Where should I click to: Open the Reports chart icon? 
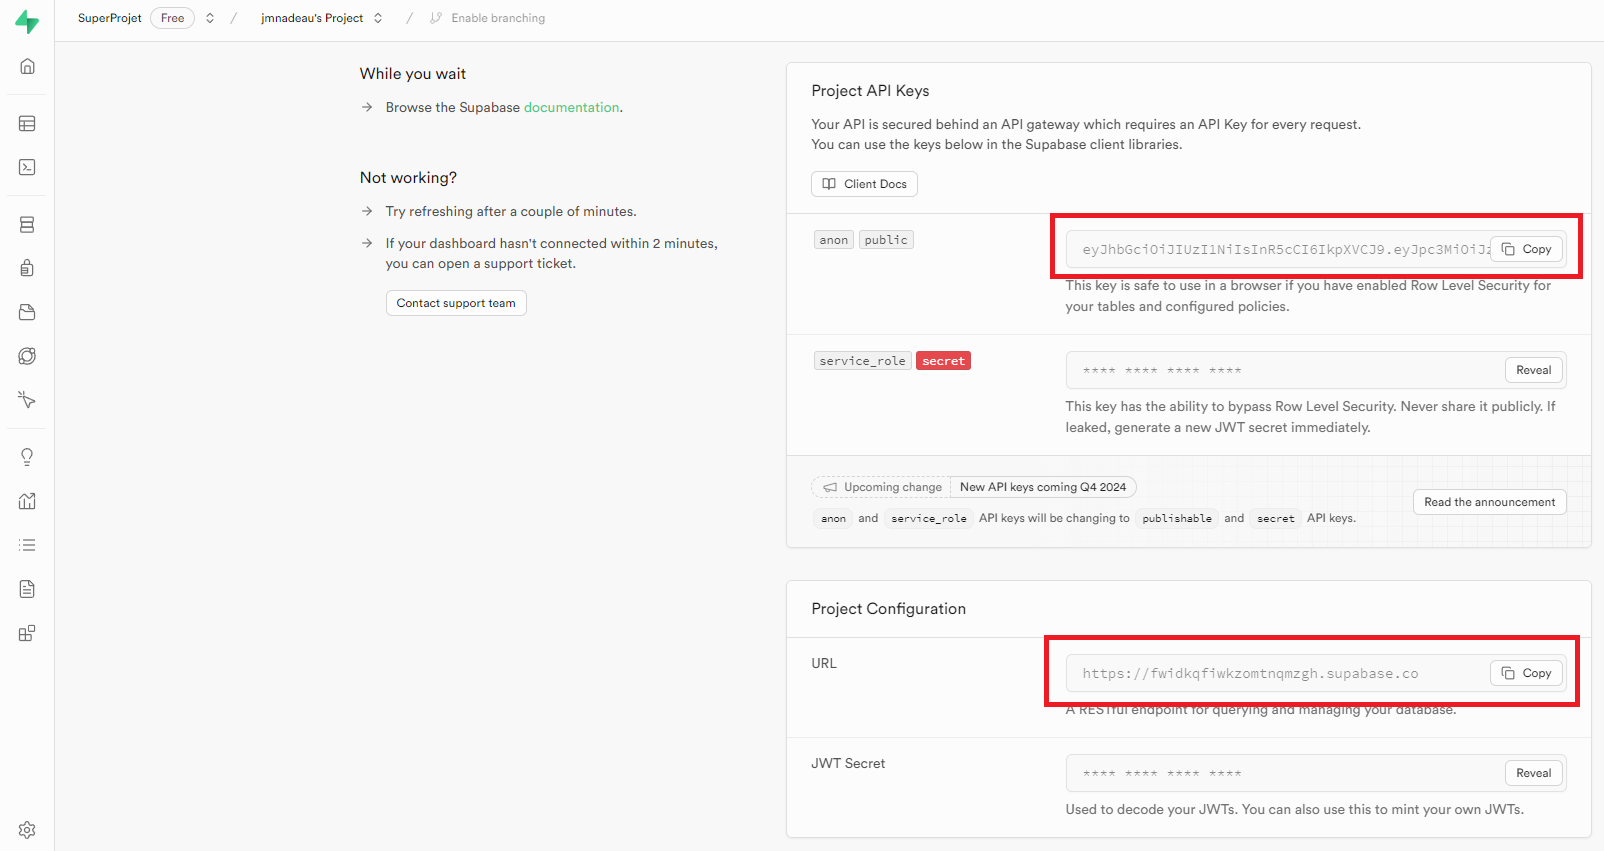[x=27, y=501]
